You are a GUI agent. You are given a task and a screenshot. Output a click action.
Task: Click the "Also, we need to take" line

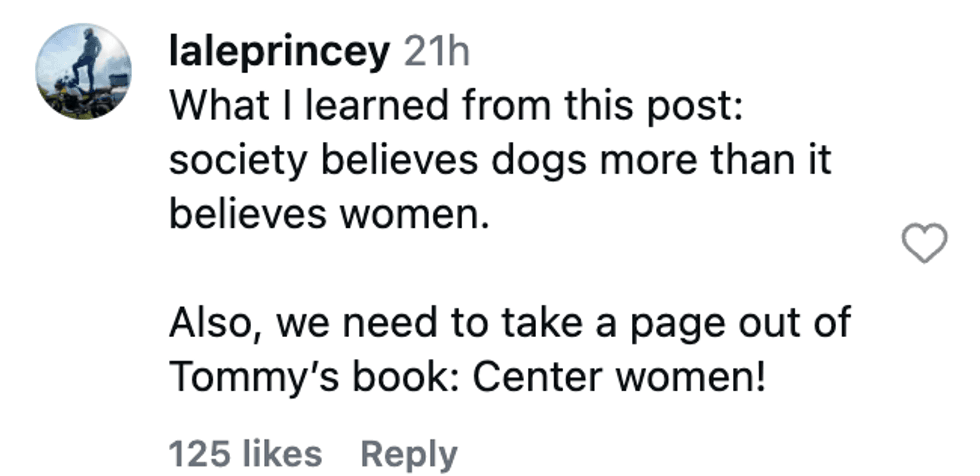pyautogui.click(x=510, y=323)
